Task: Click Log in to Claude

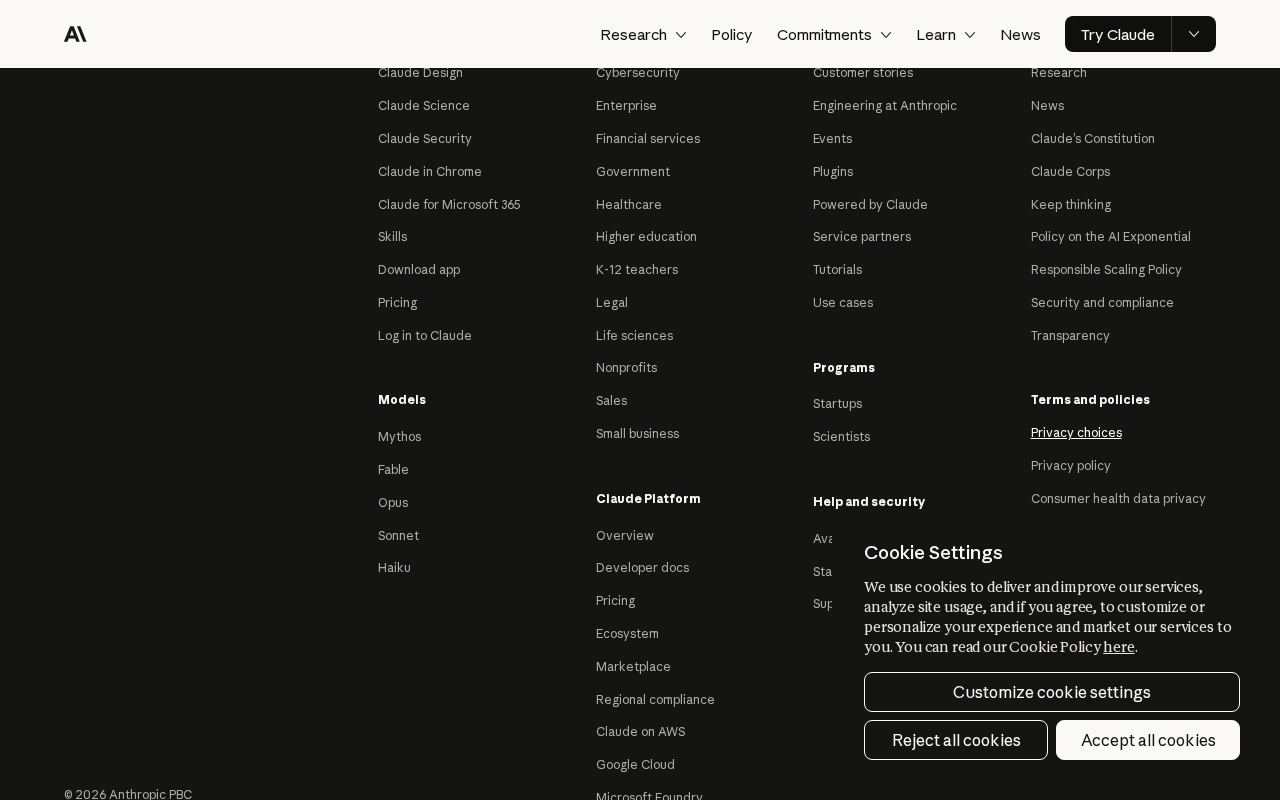Action: 425,335
